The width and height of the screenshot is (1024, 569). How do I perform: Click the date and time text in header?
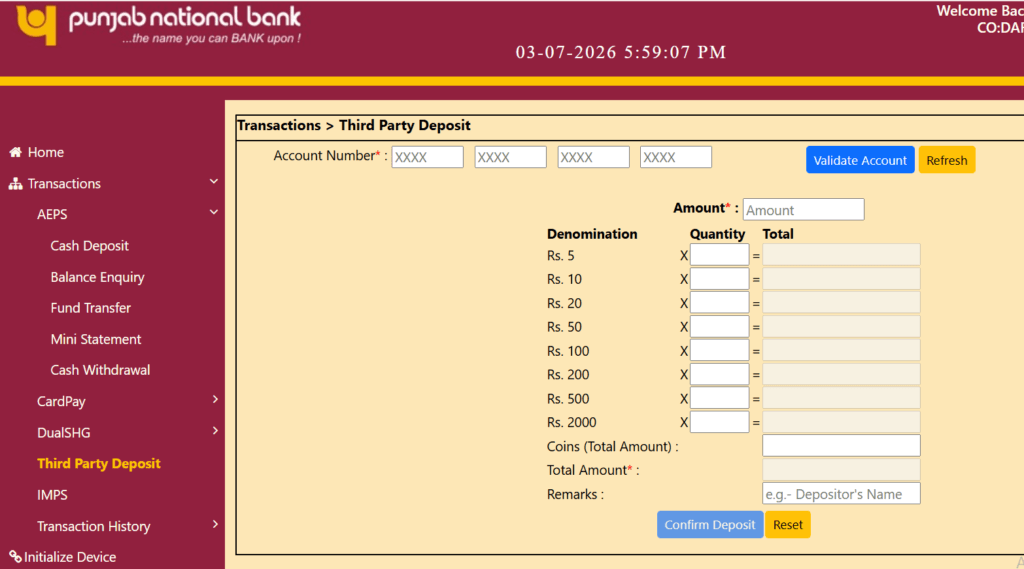tap(620, 52)
